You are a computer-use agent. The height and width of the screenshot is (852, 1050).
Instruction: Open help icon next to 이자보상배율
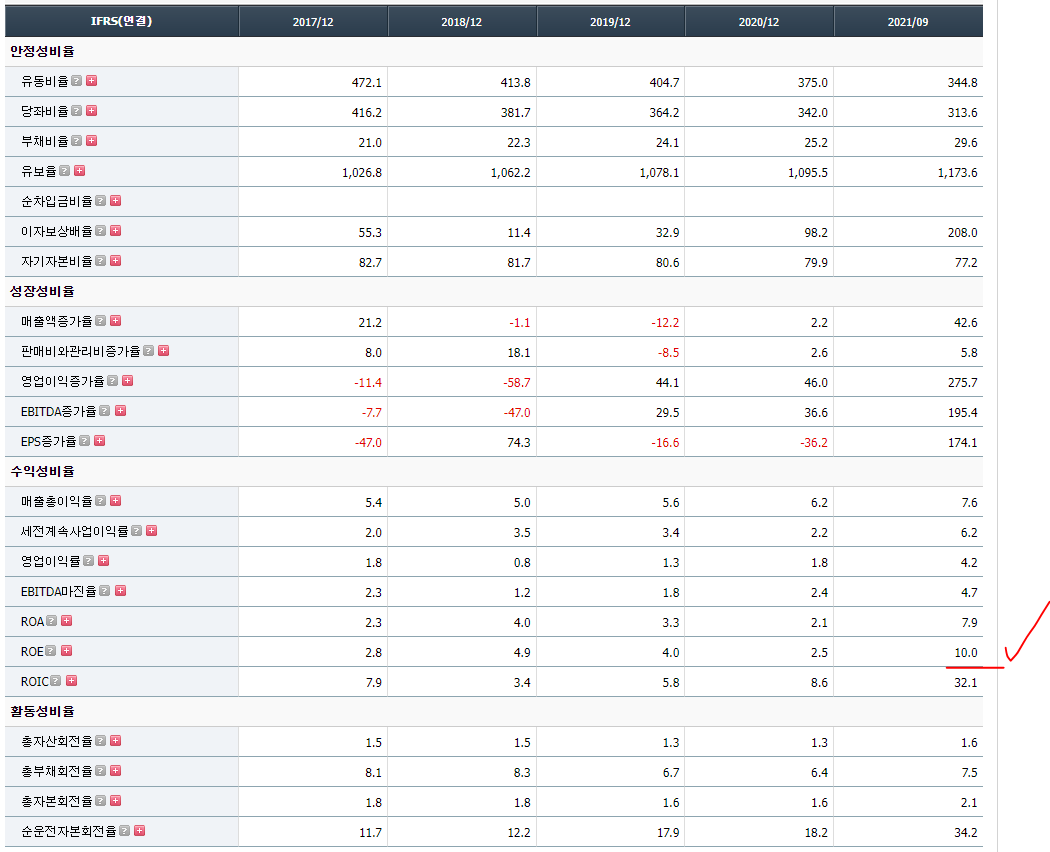(100, 230)
